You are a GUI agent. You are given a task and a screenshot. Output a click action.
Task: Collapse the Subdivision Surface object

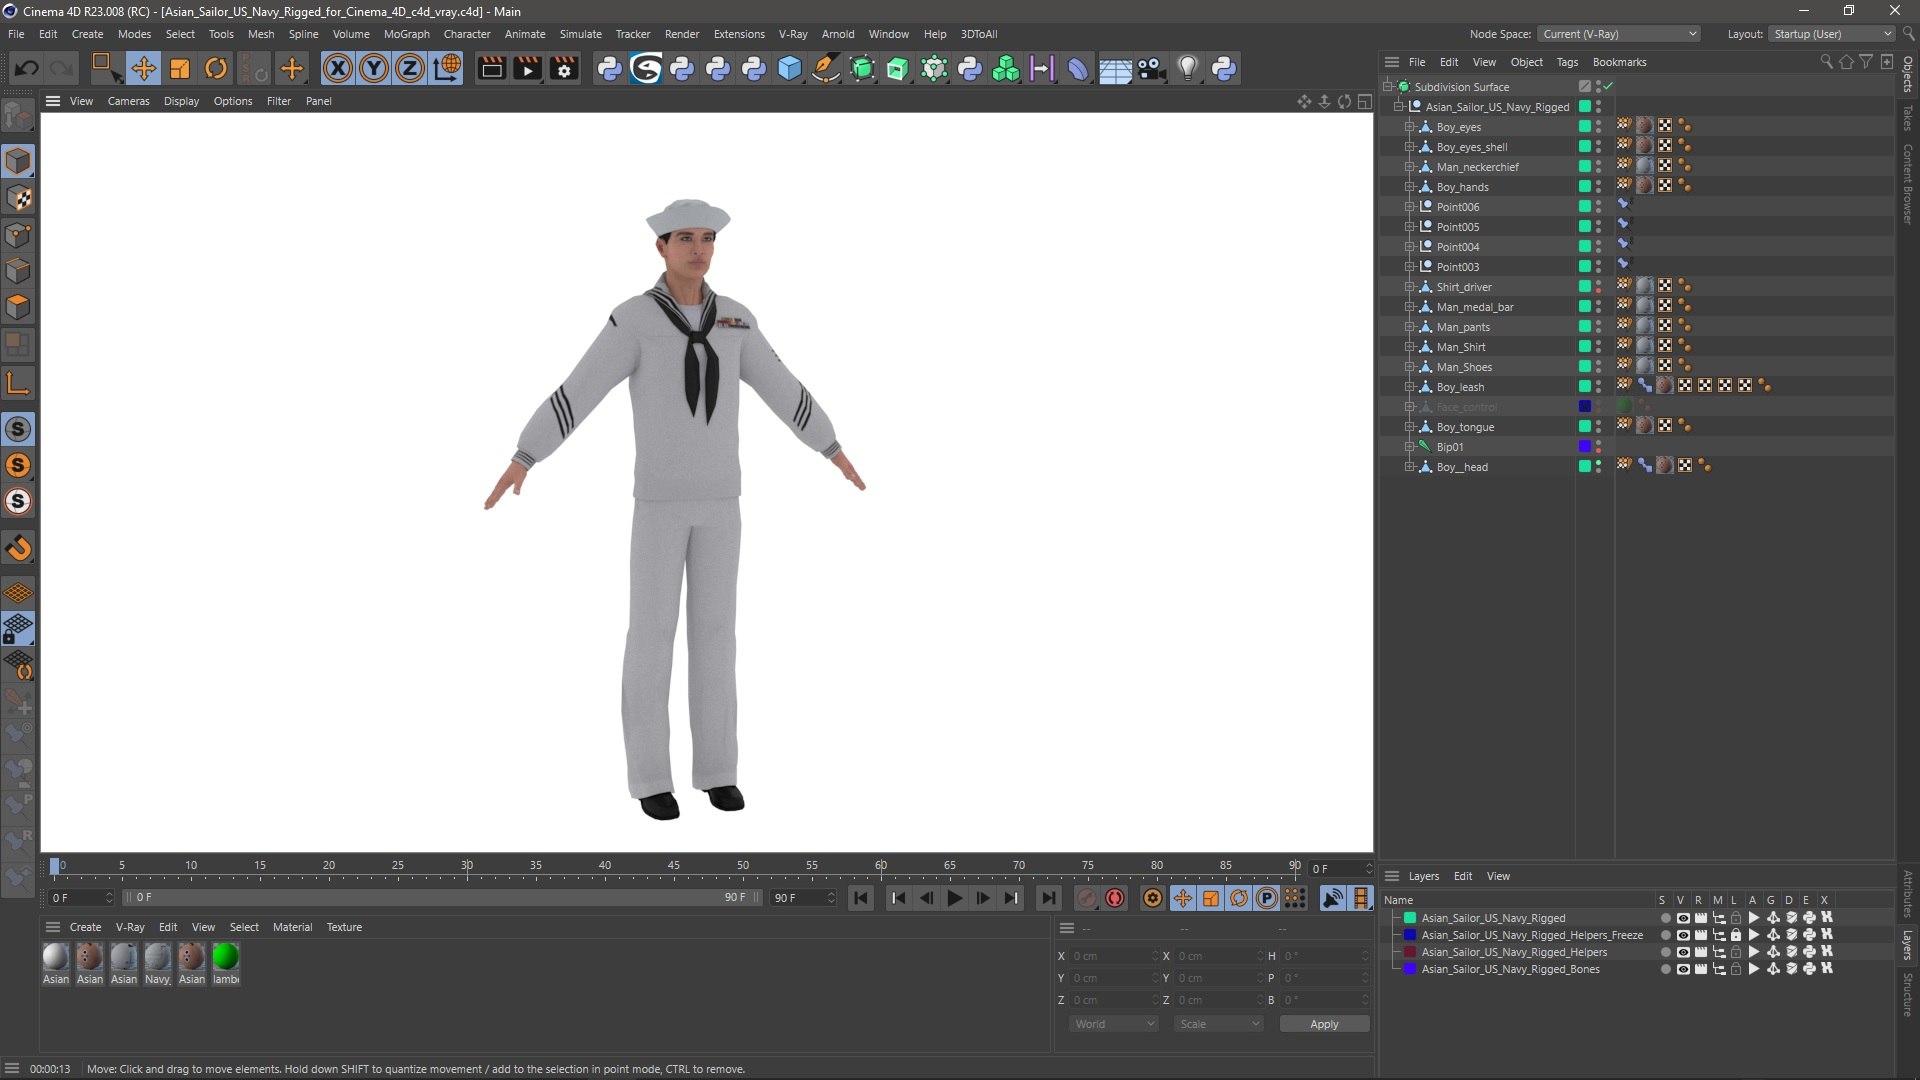pyautogui.click(x=1388, y=87)
